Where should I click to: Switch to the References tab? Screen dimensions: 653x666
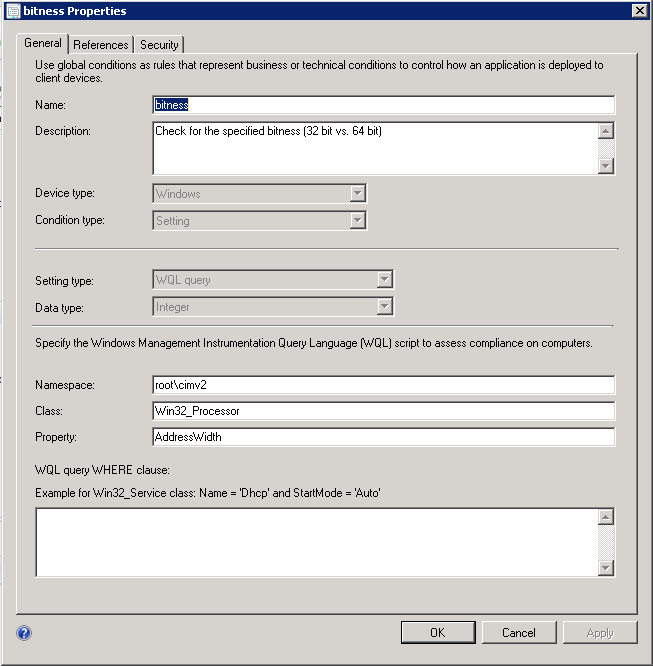101,45
